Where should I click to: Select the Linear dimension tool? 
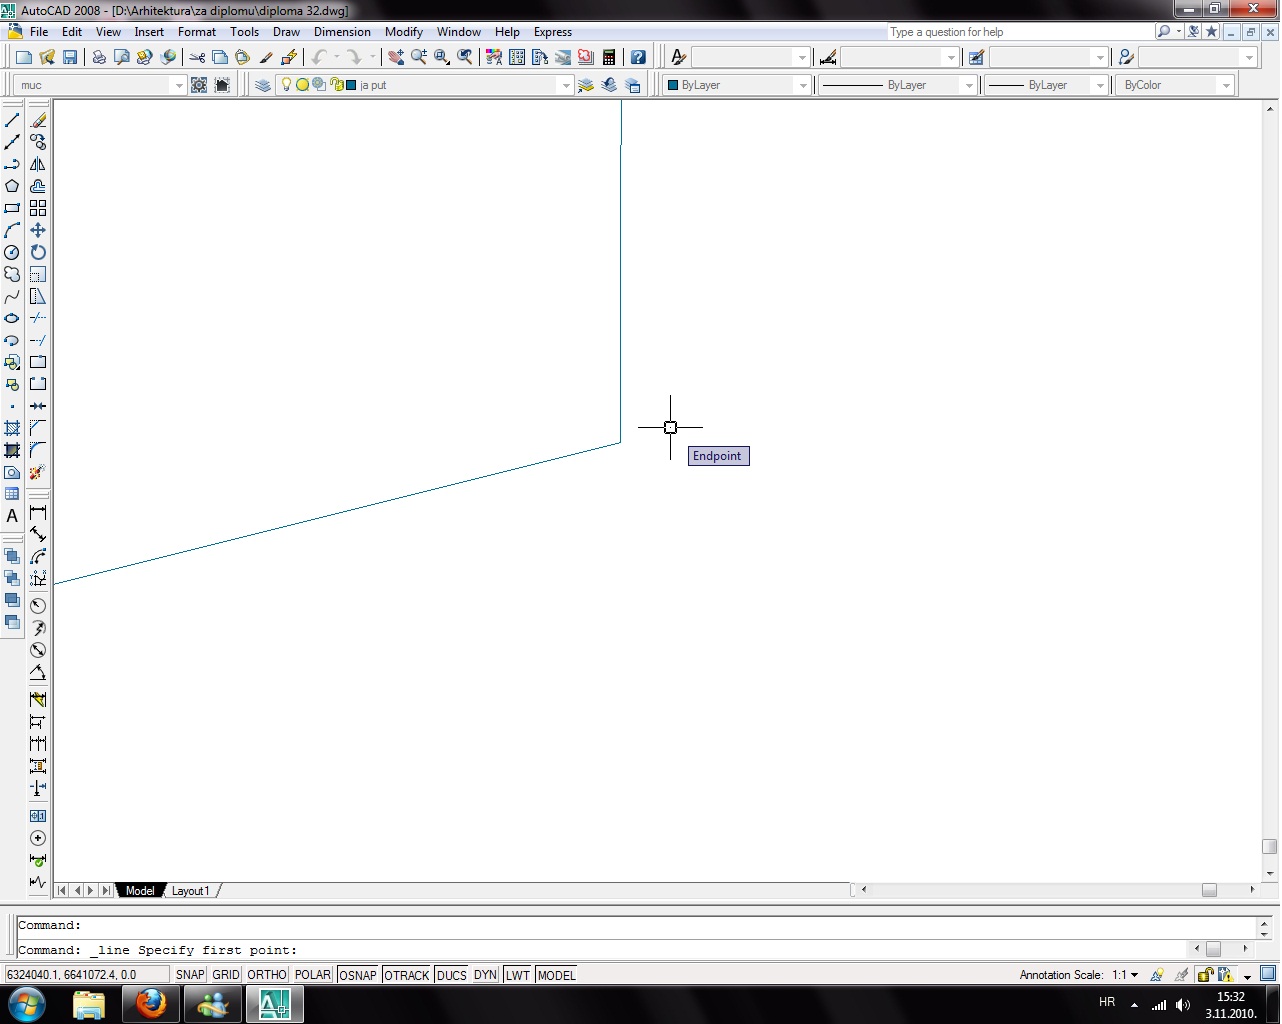38,513
